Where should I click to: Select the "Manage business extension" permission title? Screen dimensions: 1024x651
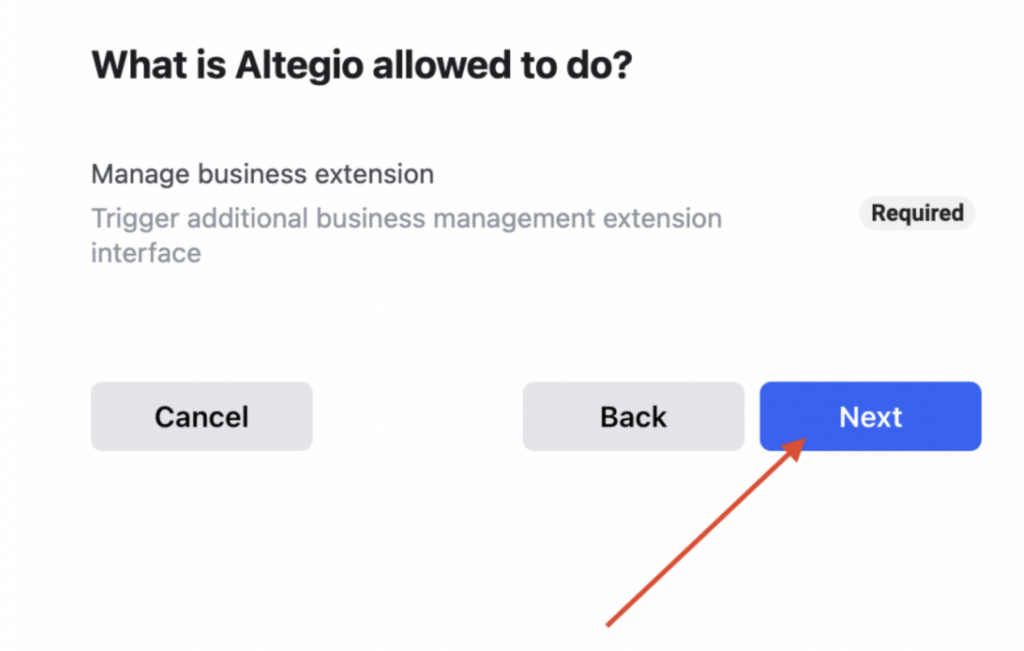[x=262, y=174]
